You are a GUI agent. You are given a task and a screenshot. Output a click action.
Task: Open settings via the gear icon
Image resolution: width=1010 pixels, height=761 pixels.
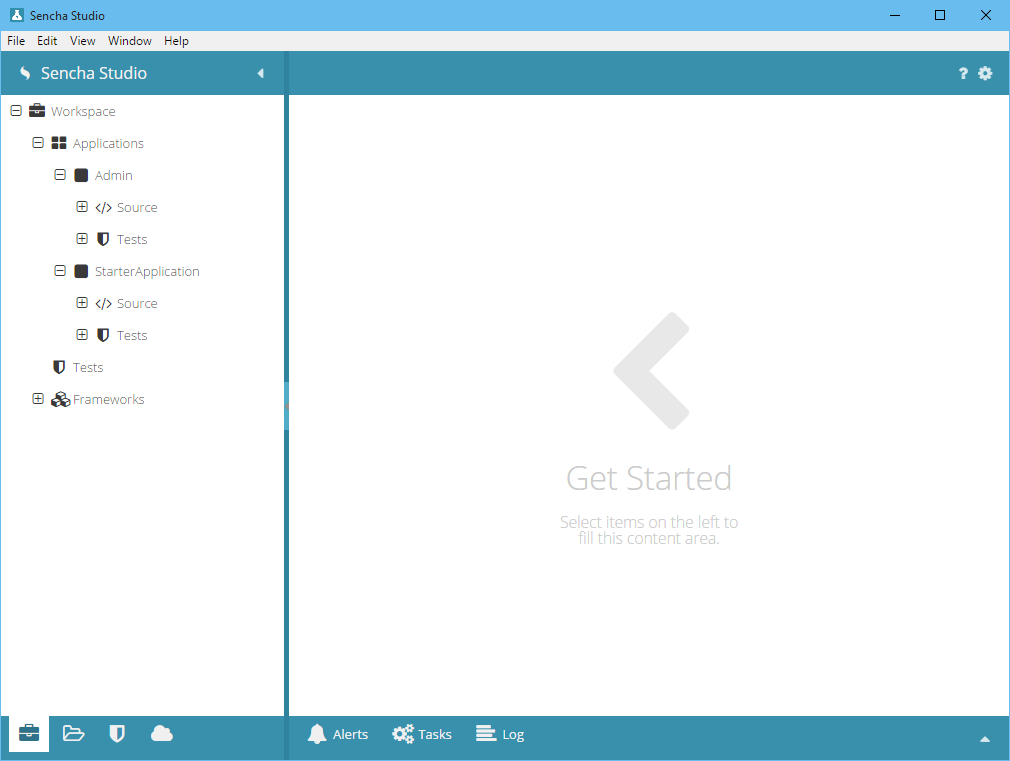(985, 73)
